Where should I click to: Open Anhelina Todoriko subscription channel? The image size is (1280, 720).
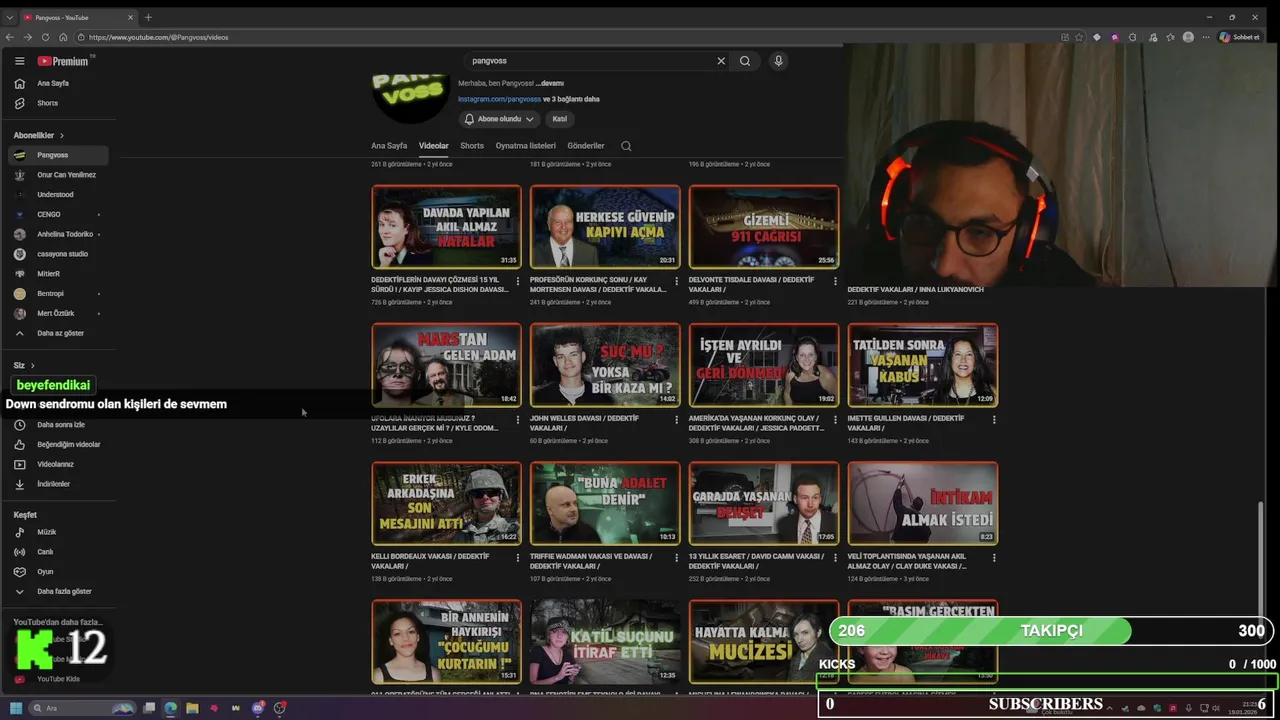pyautogui.click(x=60, y=234)
